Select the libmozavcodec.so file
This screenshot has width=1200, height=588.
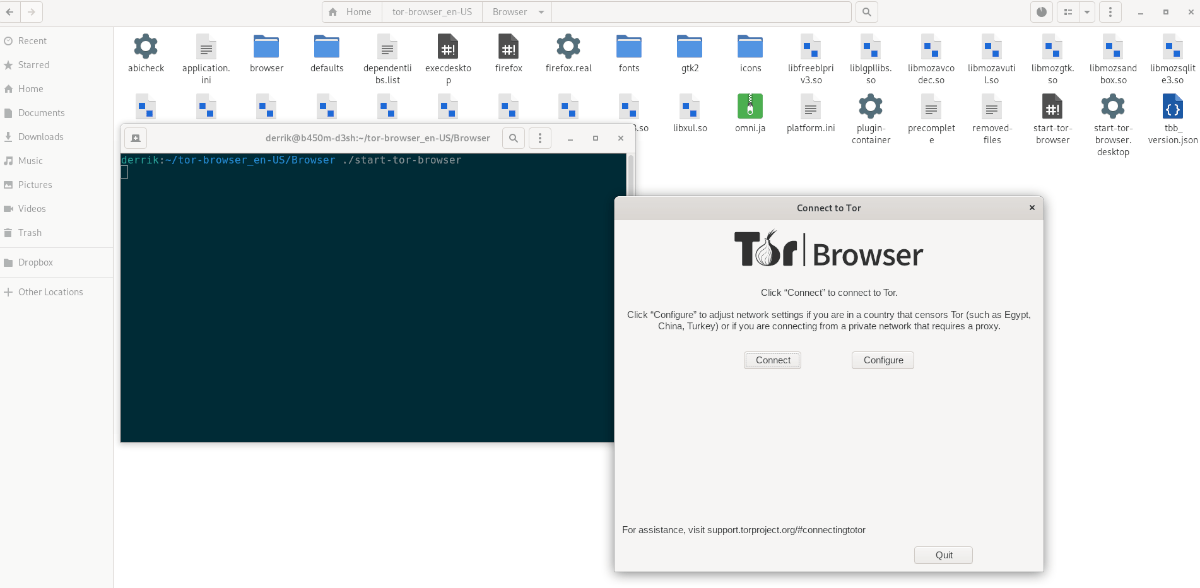(931, 46)
